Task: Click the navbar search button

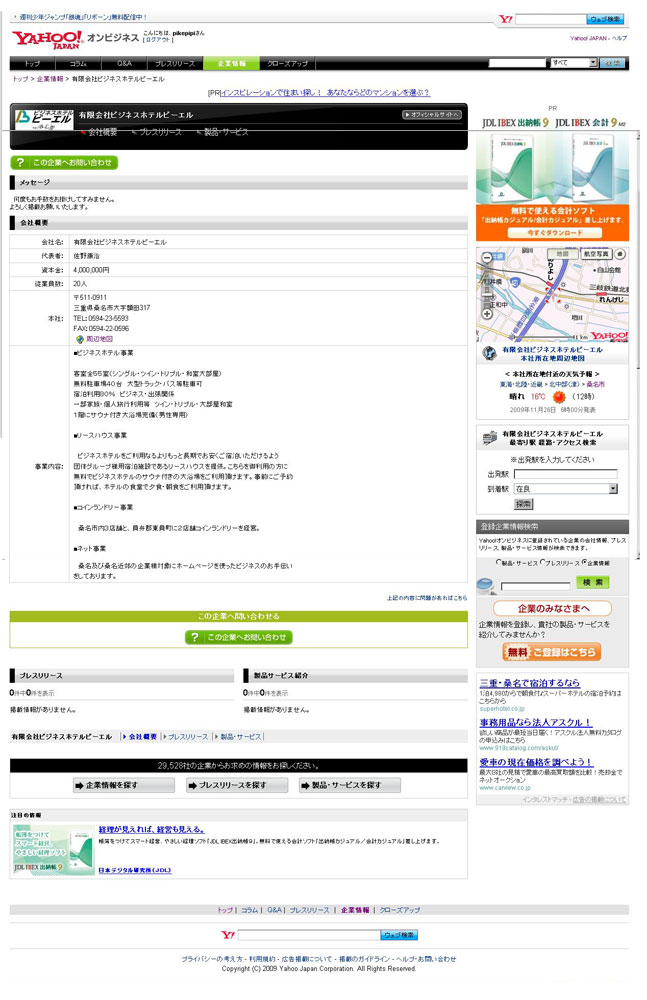Action: tap(612, 62)
